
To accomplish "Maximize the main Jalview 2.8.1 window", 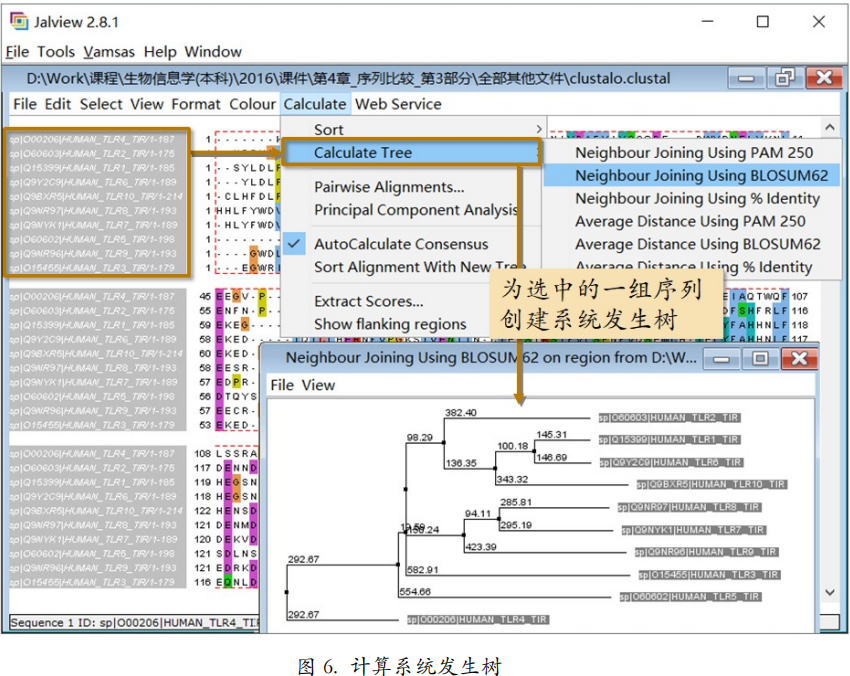I will tap(763, 22).
